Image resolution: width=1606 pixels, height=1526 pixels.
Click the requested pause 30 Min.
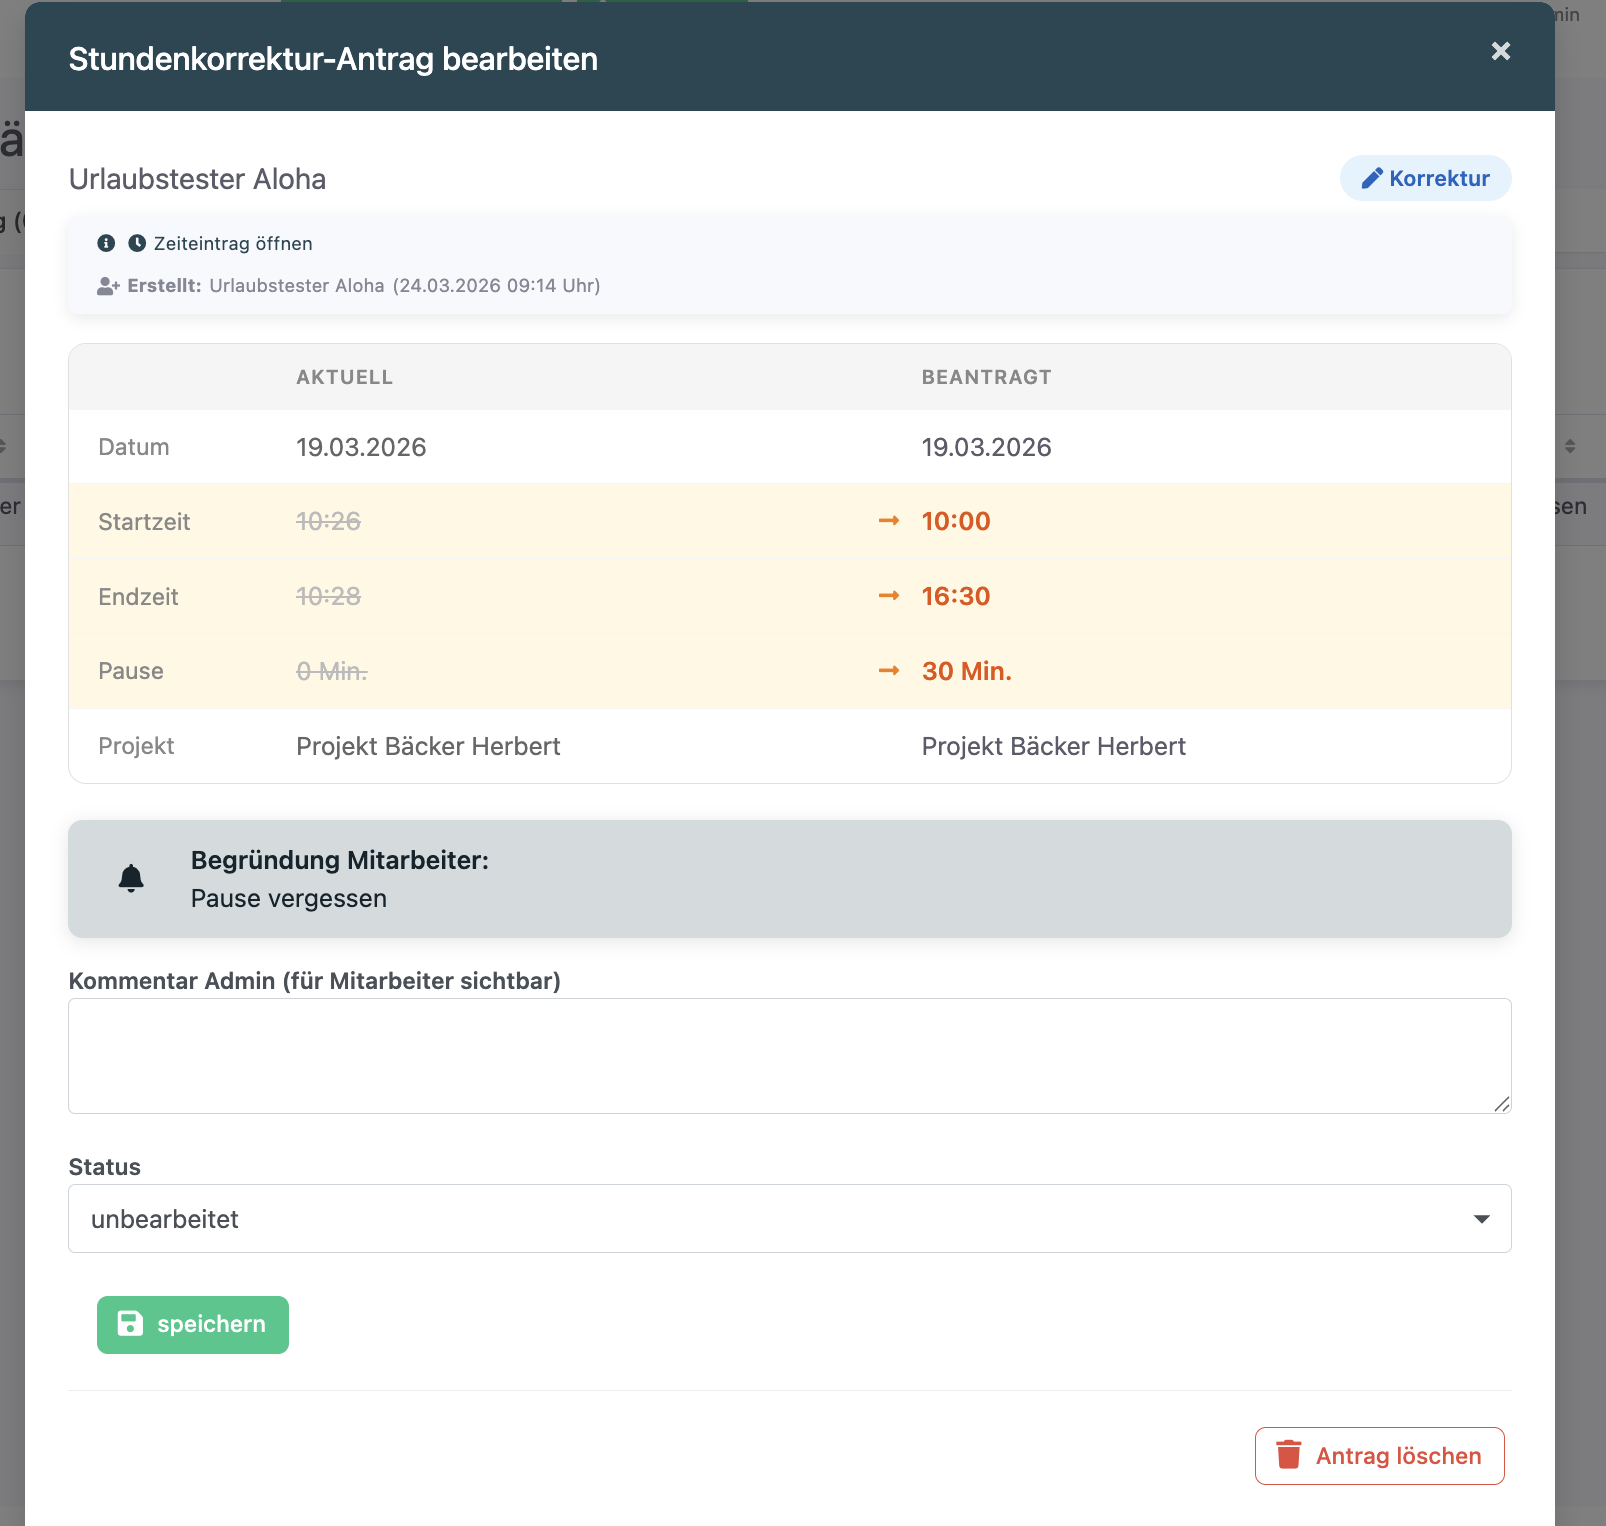point(966,671)
